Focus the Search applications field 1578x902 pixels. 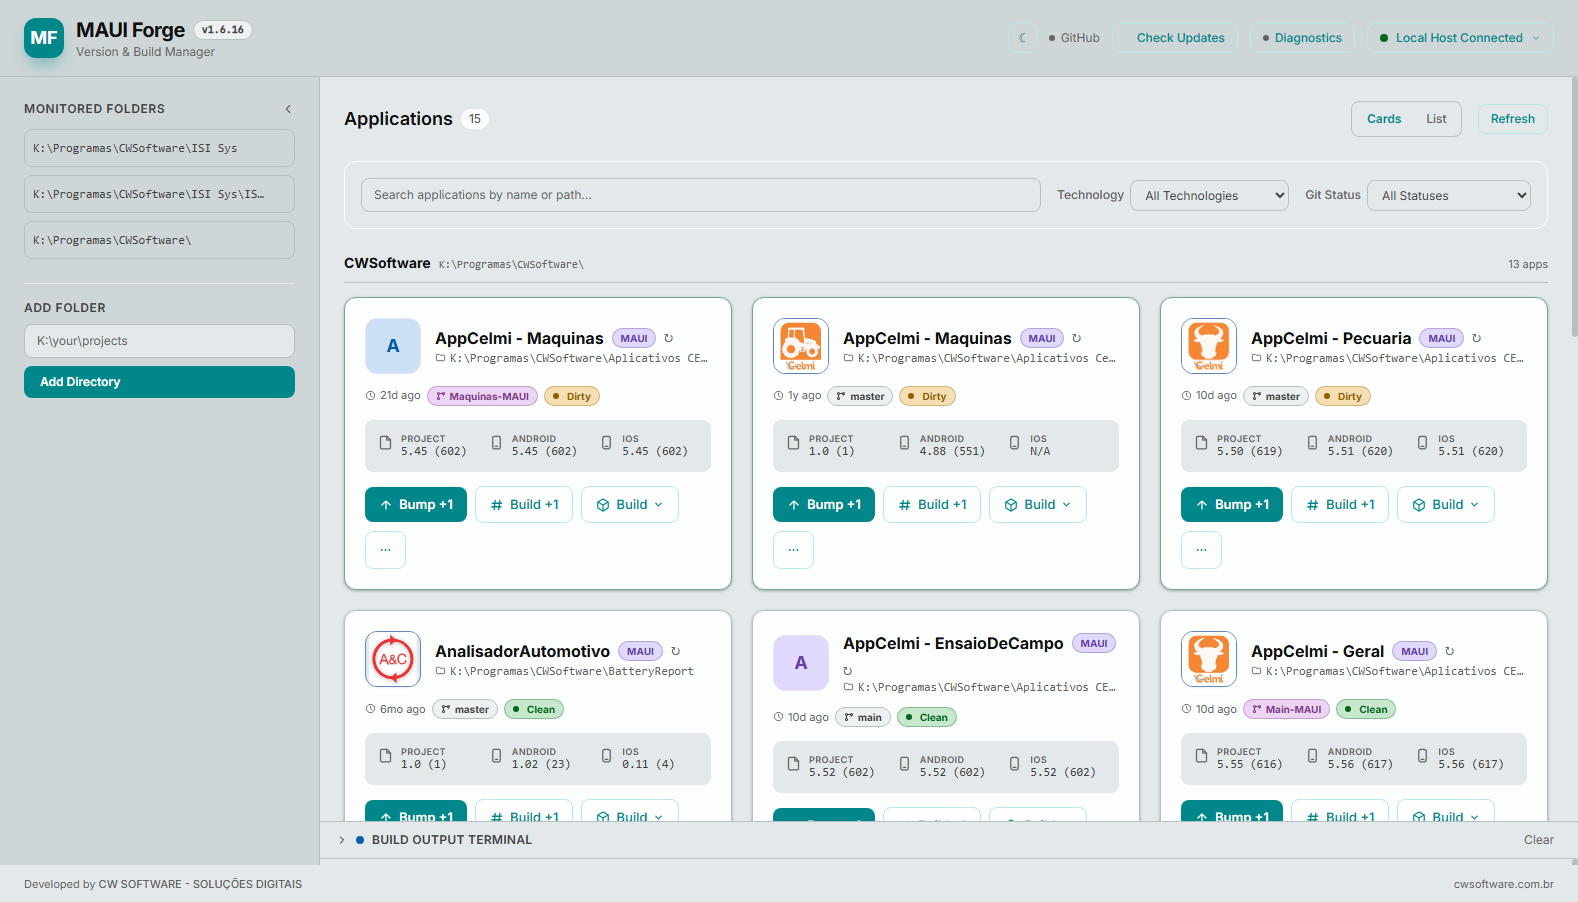pos(700,195)
